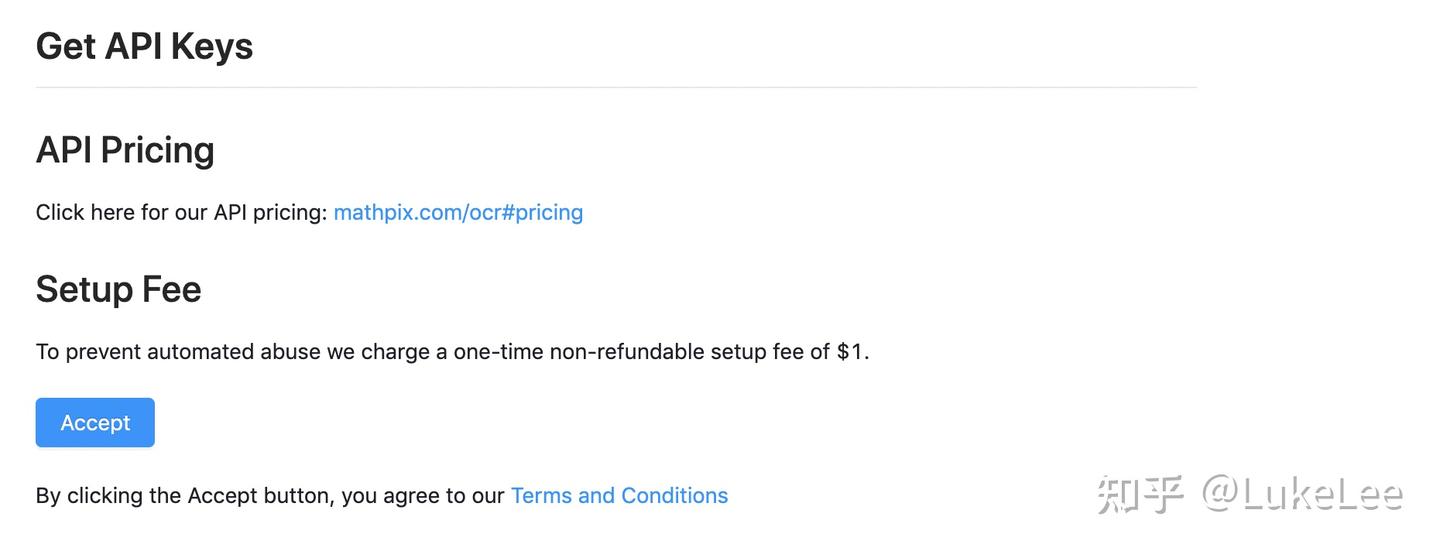Open the Terms and Conditions link
The image size is (1440, 551).
pyautogui.click(x=619, y=496)
